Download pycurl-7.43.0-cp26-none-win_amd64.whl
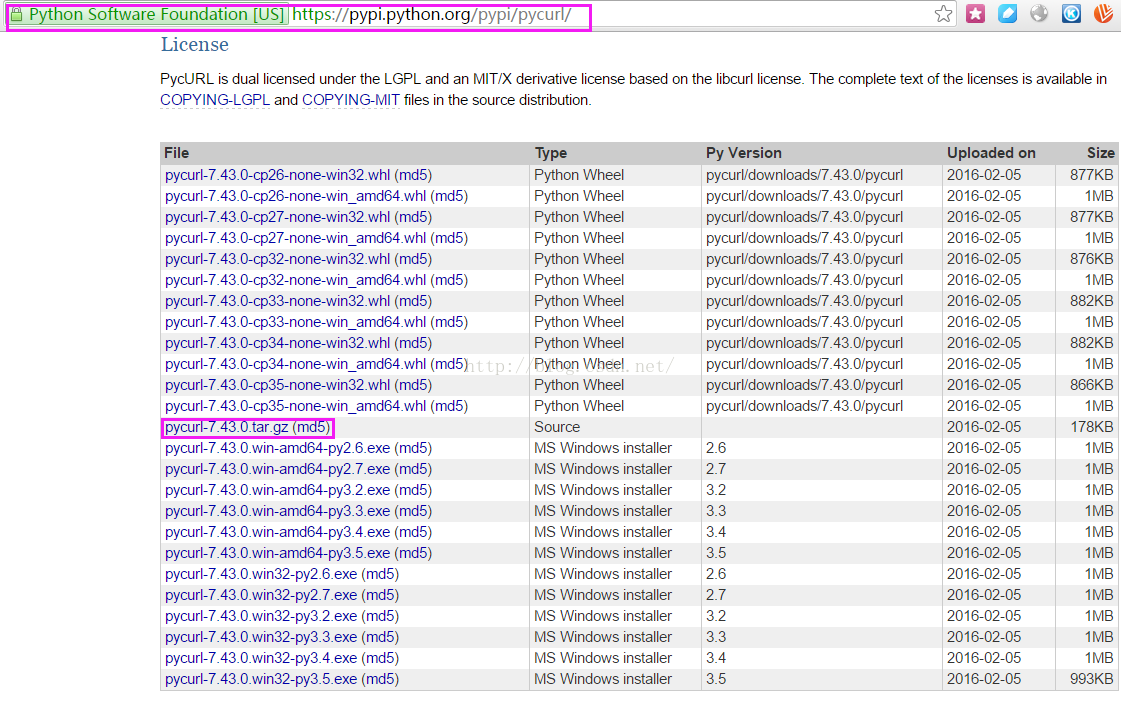Screen dimensions: 1121x710 (x=295, y=196)
